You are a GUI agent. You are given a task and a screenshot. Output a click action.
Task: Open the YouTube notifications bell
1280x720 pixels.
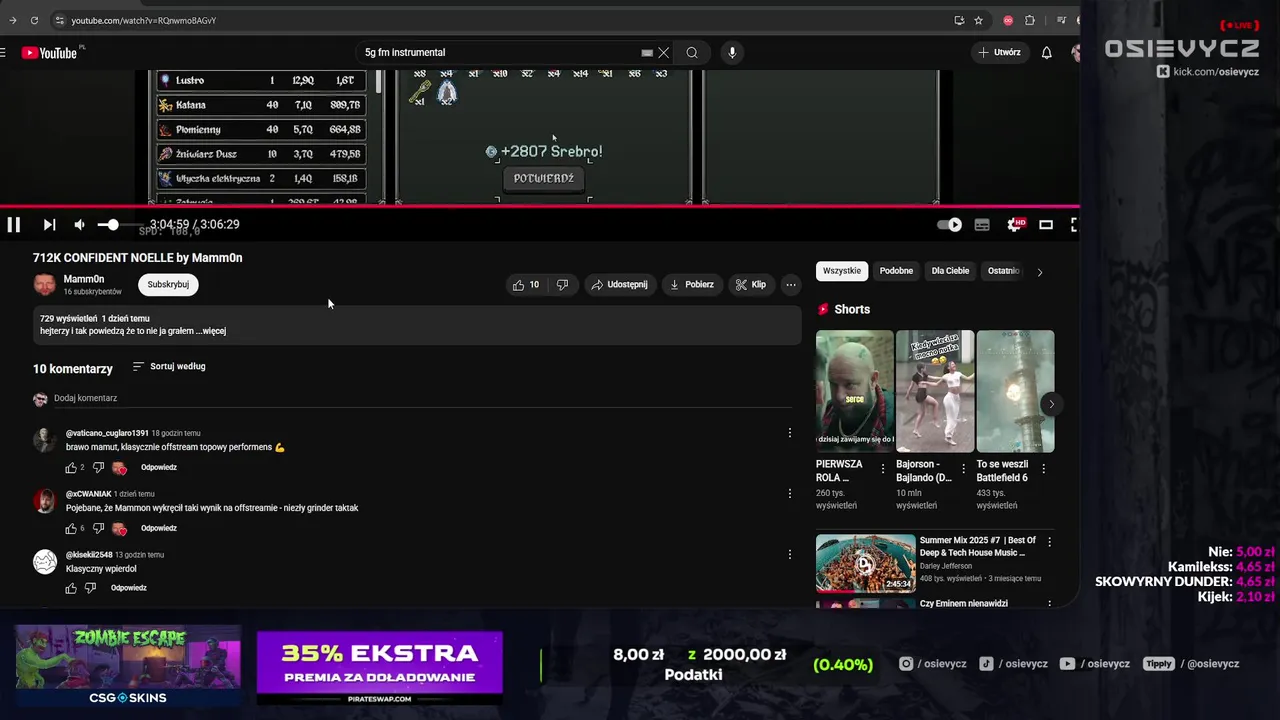pyautogui.click(x=1047, y=53)
